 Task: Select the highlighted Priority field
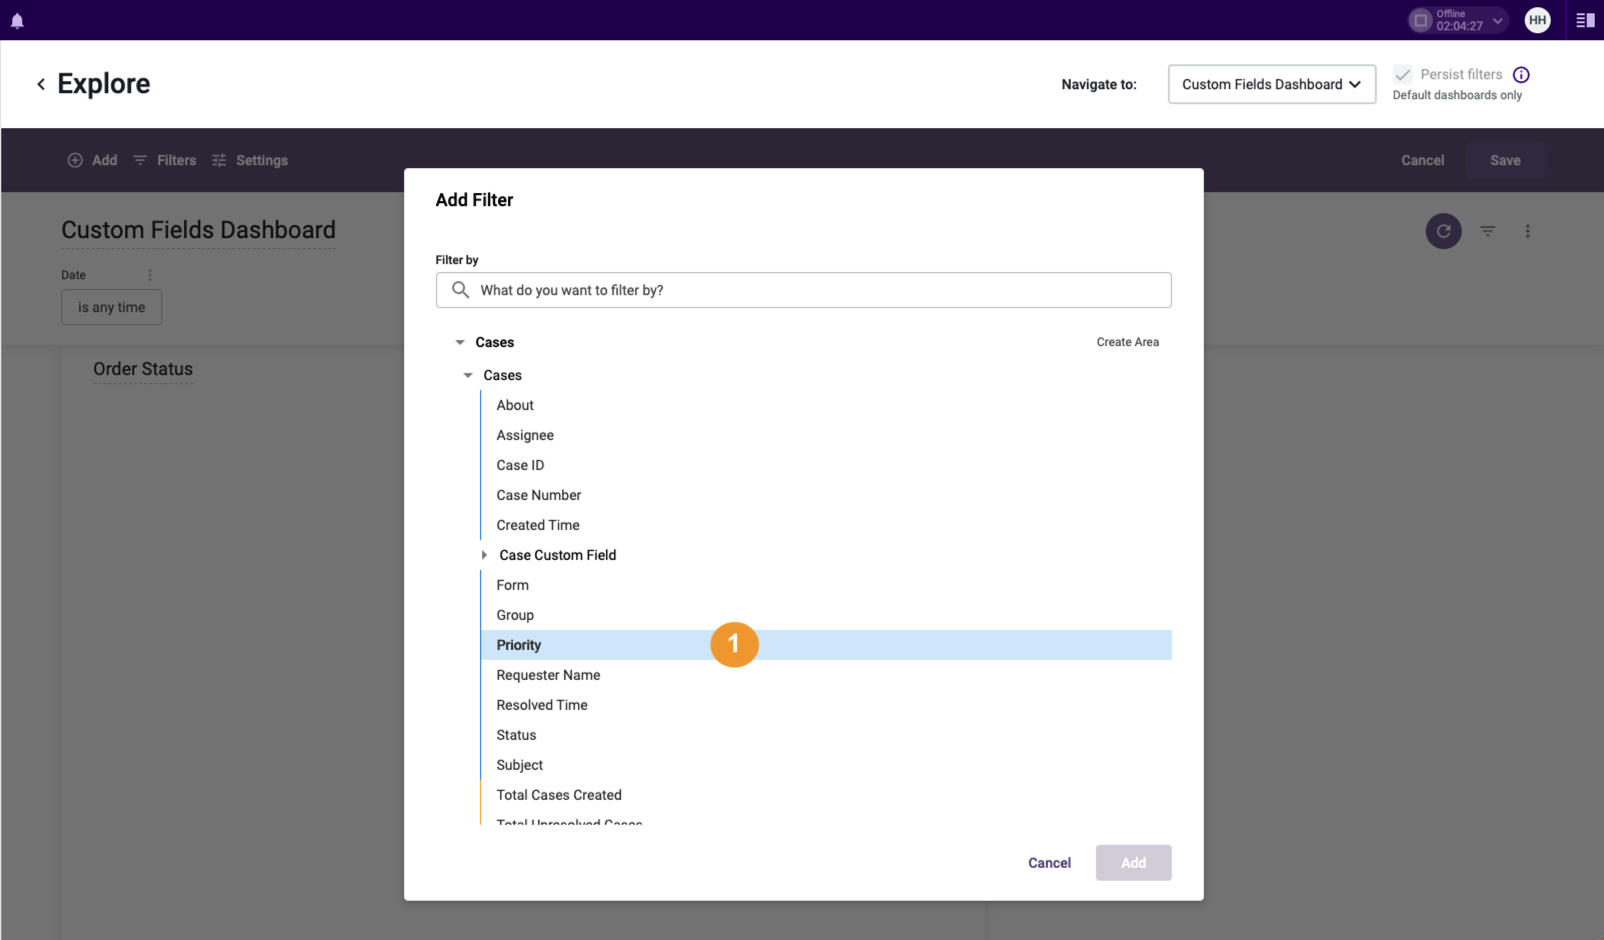pyautogui.click(x=826, y=645)
